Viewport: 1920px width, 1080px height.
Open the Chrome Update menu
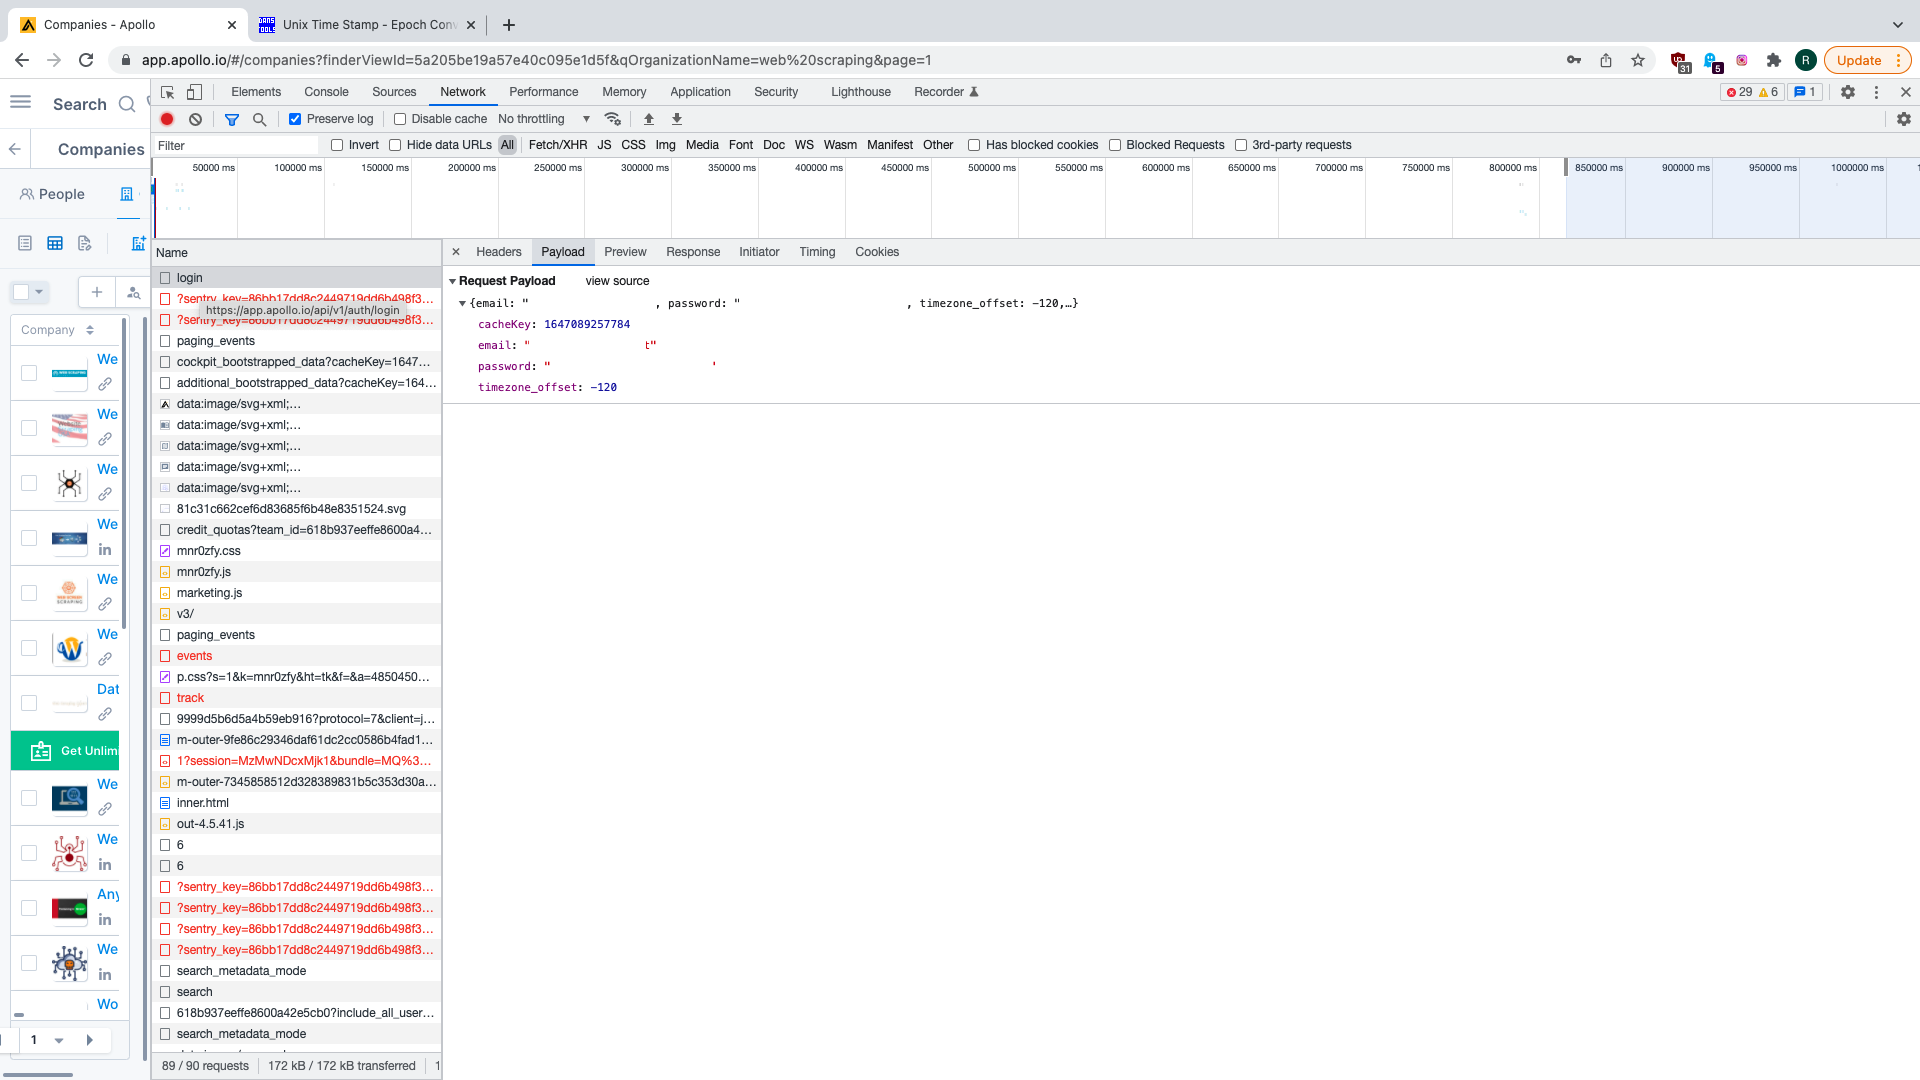1867,60
